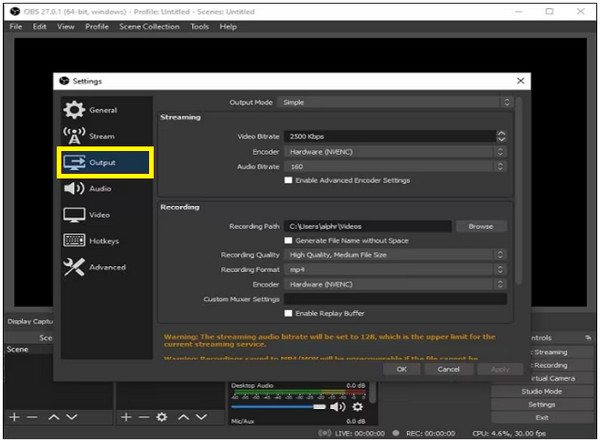600x442 pixels.
Task: Check Generate File Name without Space
Action: point(288,240)
